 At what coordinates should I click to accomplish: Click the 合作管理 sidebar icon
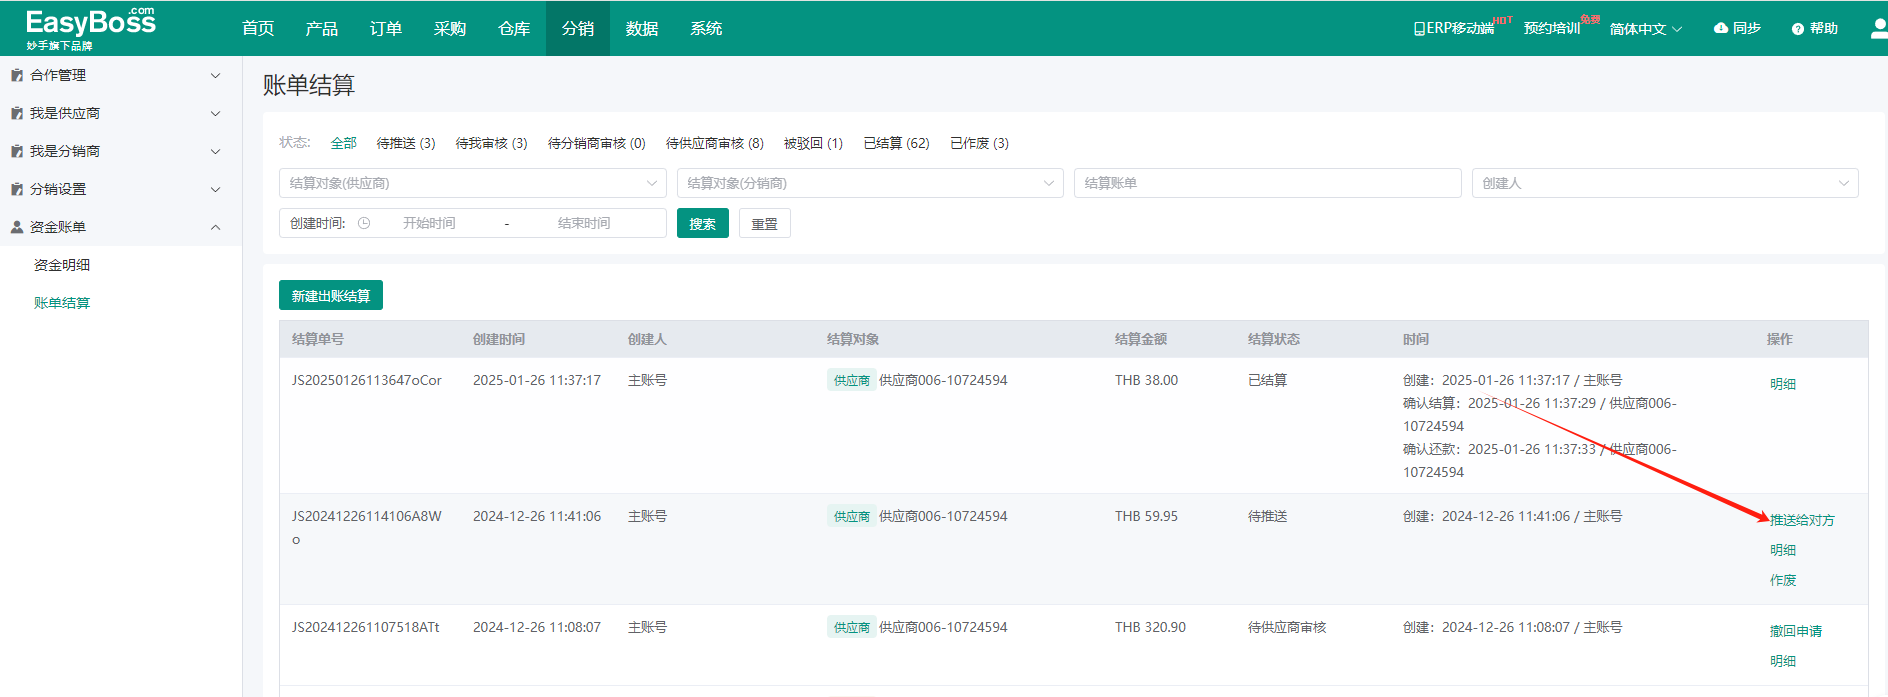click(17, 75)
